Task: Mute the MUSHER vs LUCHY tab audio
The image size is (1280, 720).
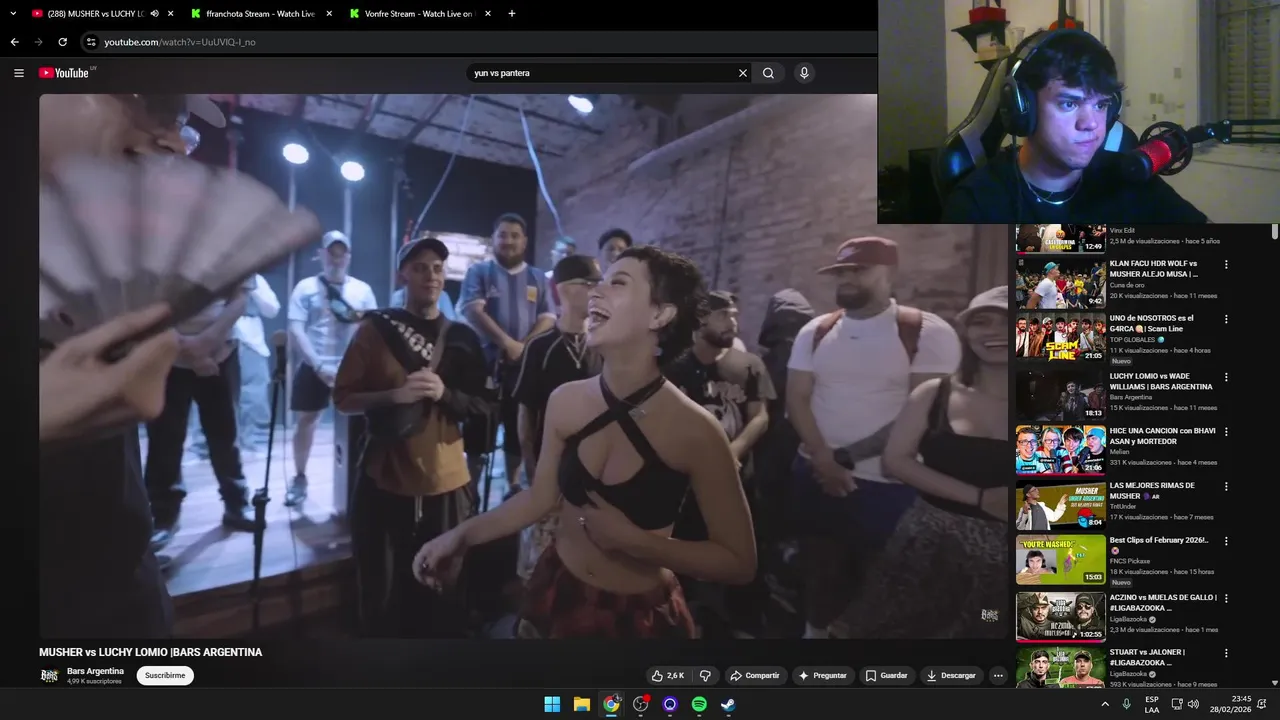Action: [154, 14]
